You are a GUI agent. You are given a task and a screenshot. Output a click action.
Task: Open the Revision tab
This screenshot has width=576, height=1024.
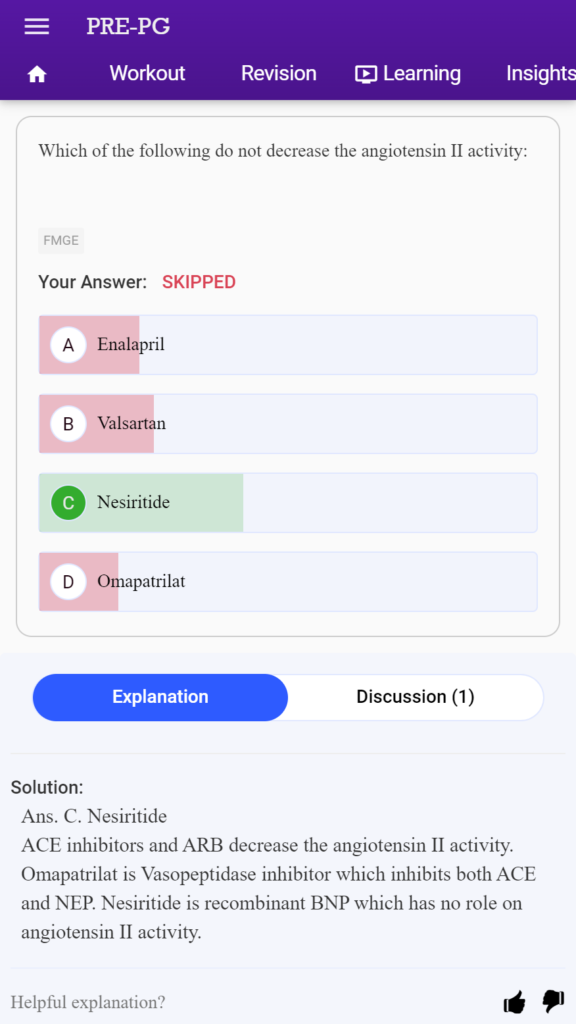278,73
